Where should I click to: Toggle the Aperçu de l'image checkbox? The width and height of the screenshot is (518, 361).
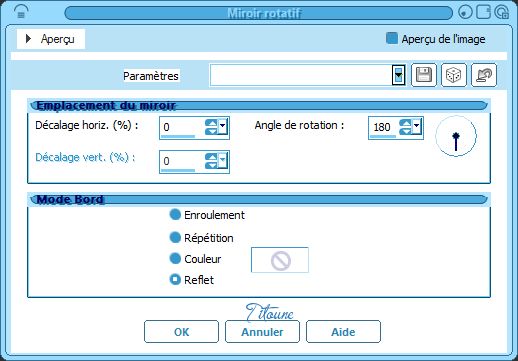[x=392, y=38]
